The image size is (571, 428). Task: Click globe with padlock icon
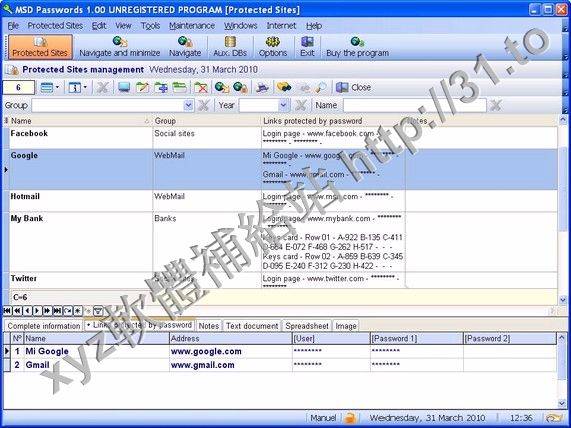240,87
